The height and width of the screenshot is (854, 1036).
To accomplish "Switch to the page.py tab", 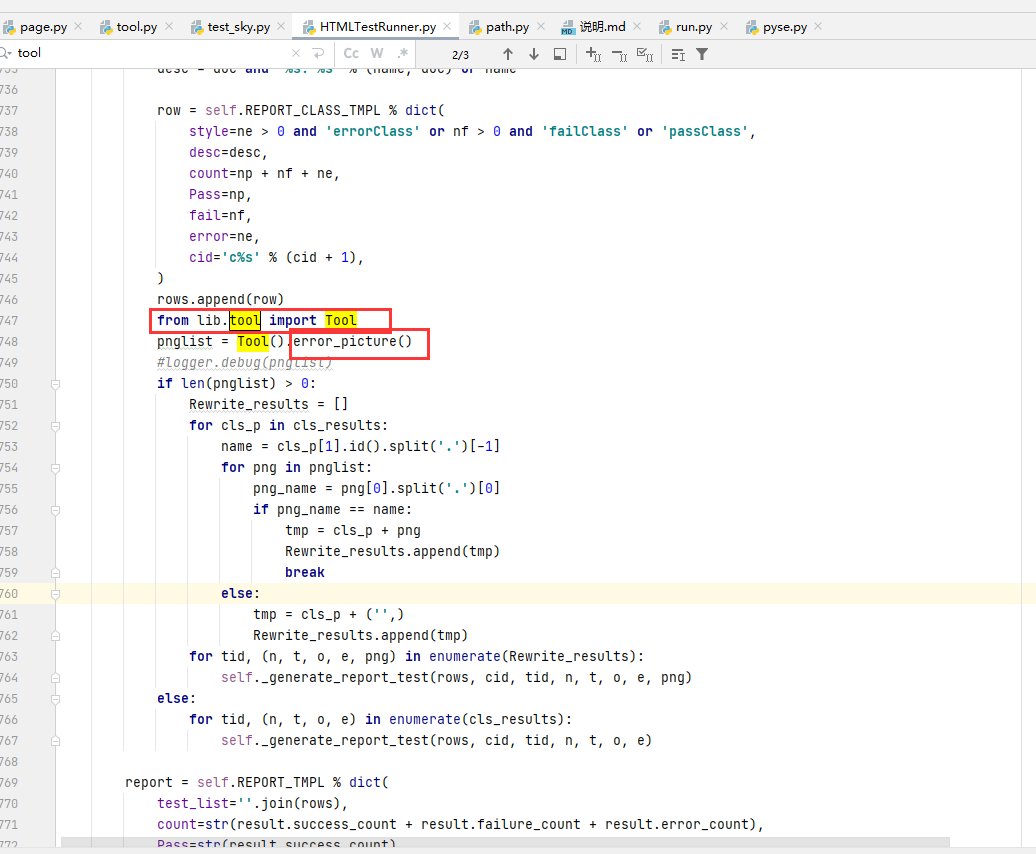I will pos(43,26).
